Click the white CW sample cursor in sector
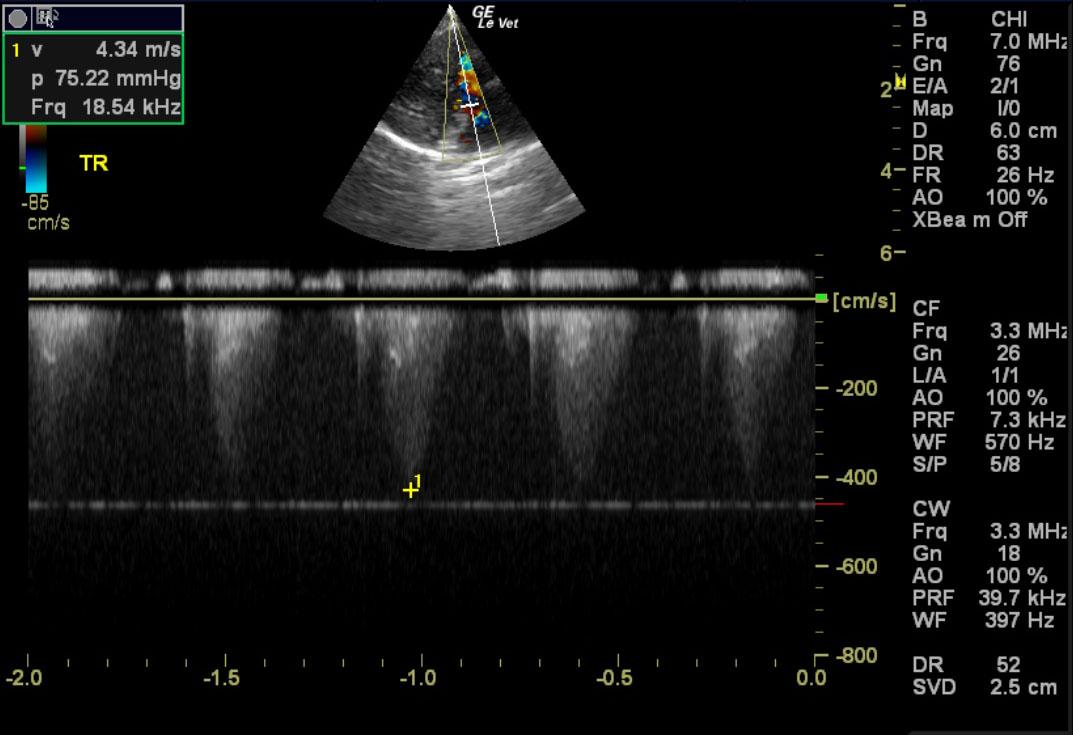The width and height of the screenshot is (1073, 735). 469,104
